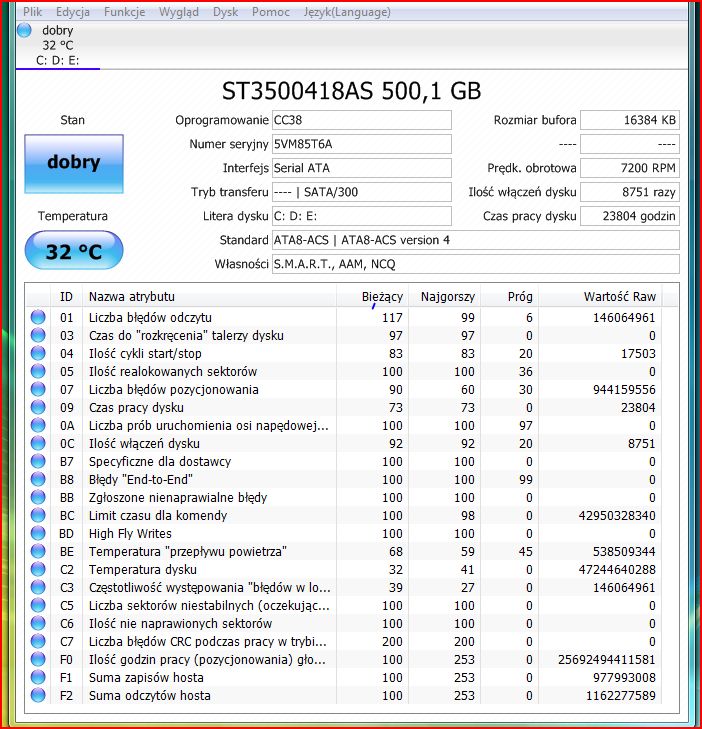Click the Najgorszy column header
Screen dimensions: 702x729
click(x=444, y=297)
